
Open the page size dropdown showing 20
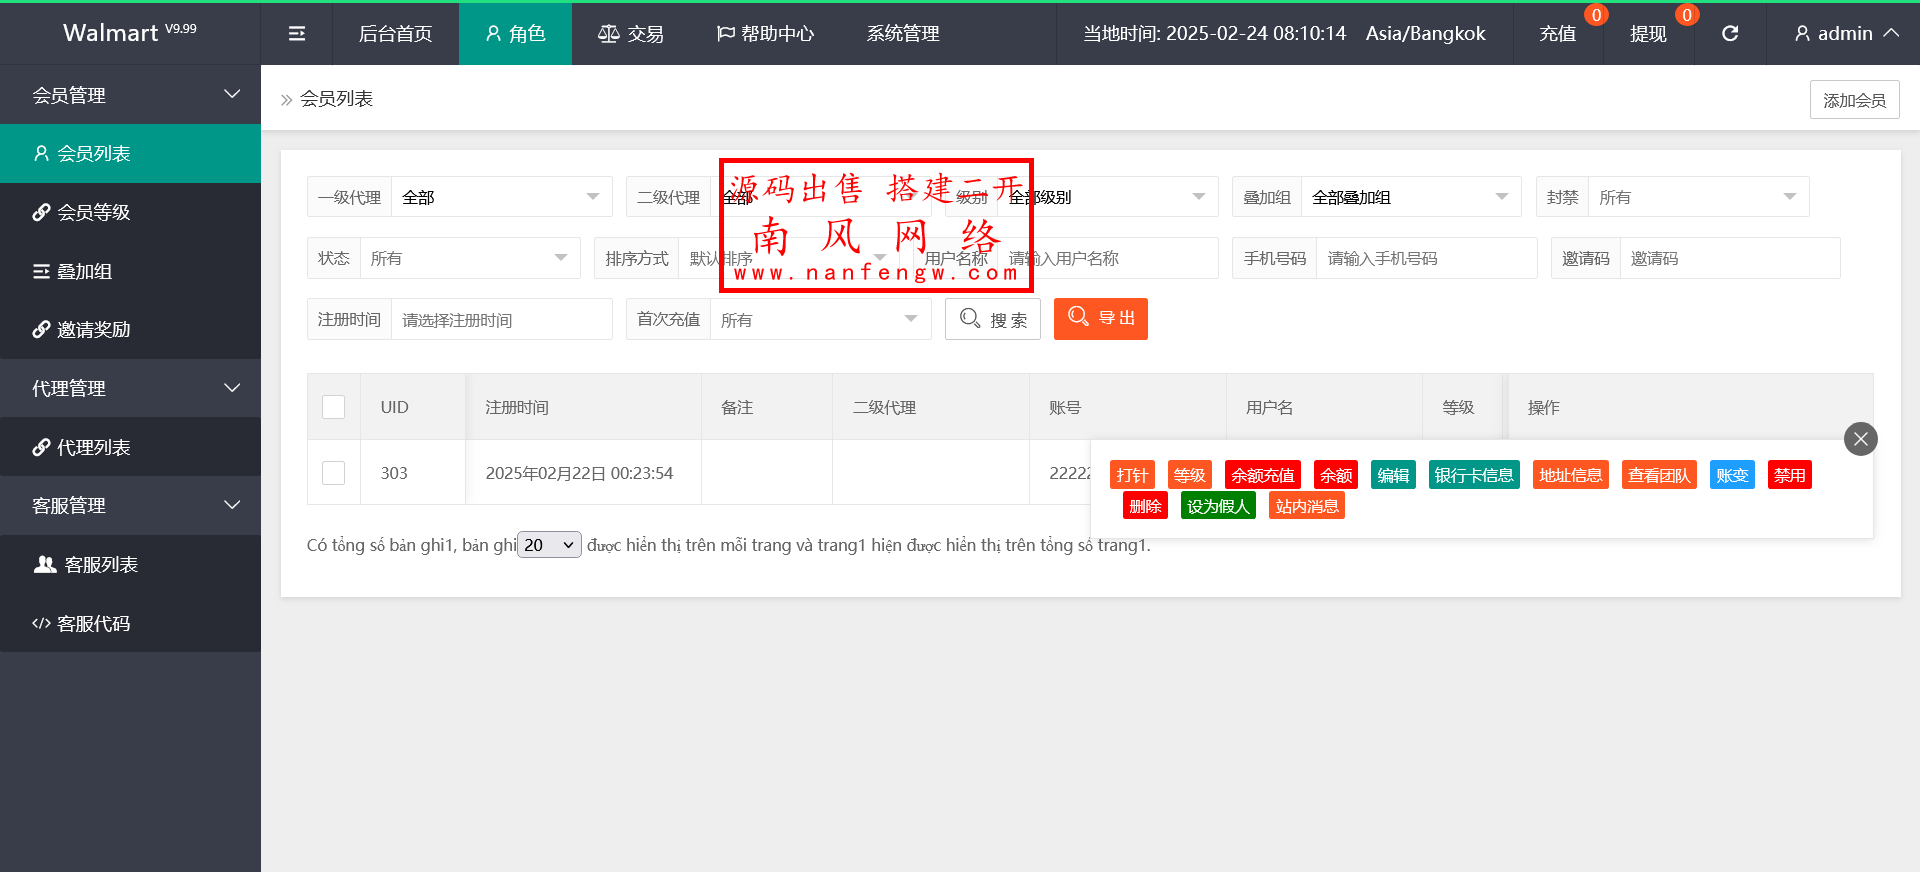pyautogui.click(x=549, y=545)
